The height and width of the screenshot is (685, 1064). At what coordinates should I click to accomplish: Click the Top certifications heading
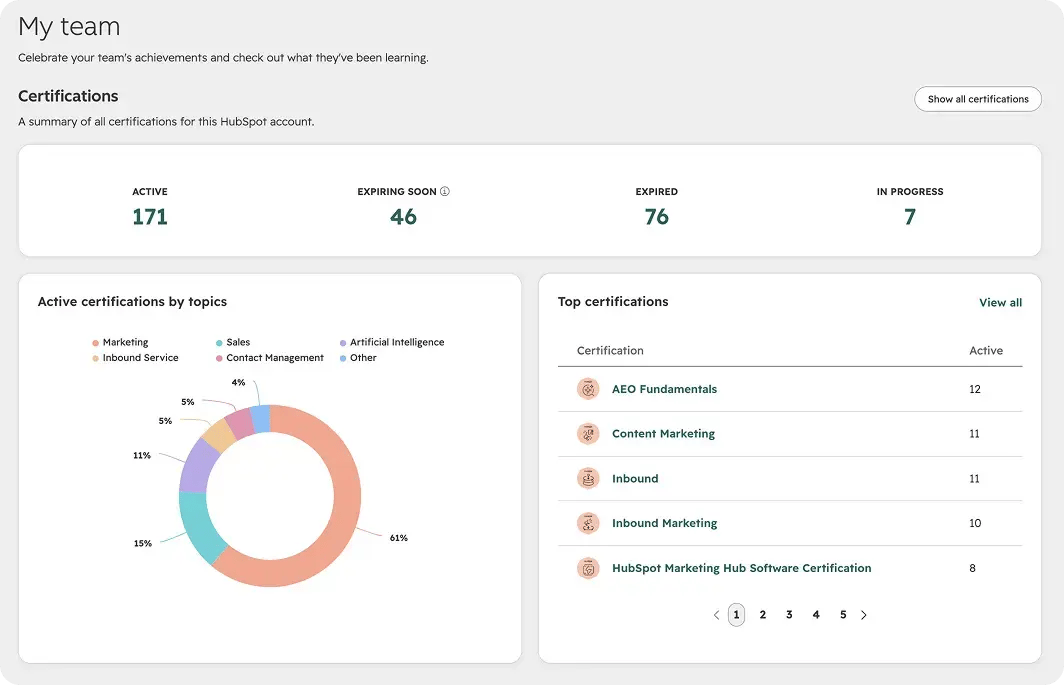pos(613,301)
